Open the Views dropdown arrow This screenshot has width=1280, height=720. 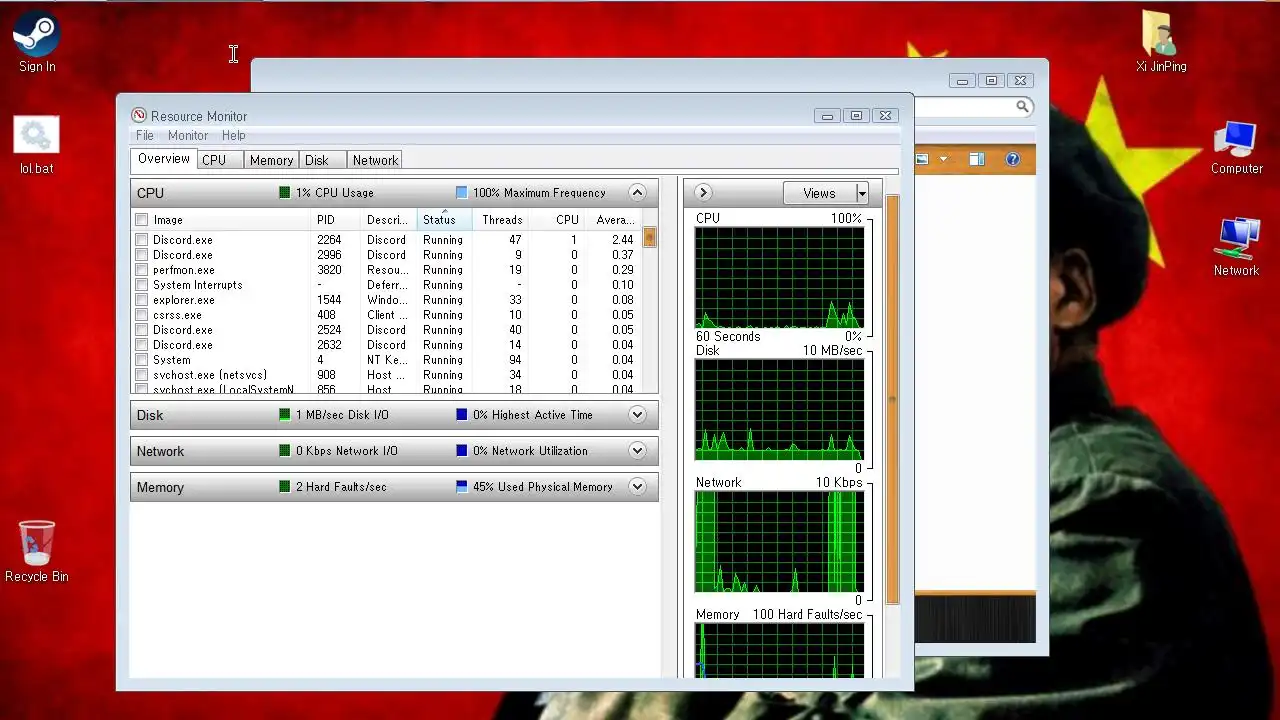coord(862,194)
